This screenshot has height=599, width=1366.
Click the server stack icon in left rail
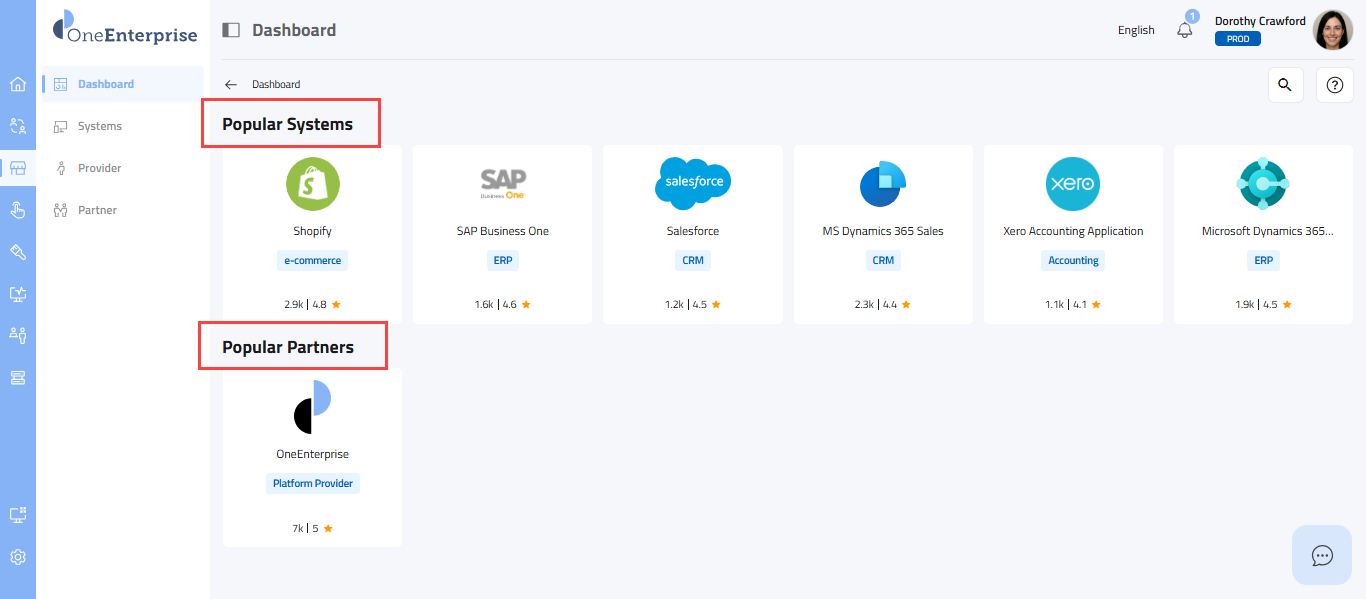17,378
